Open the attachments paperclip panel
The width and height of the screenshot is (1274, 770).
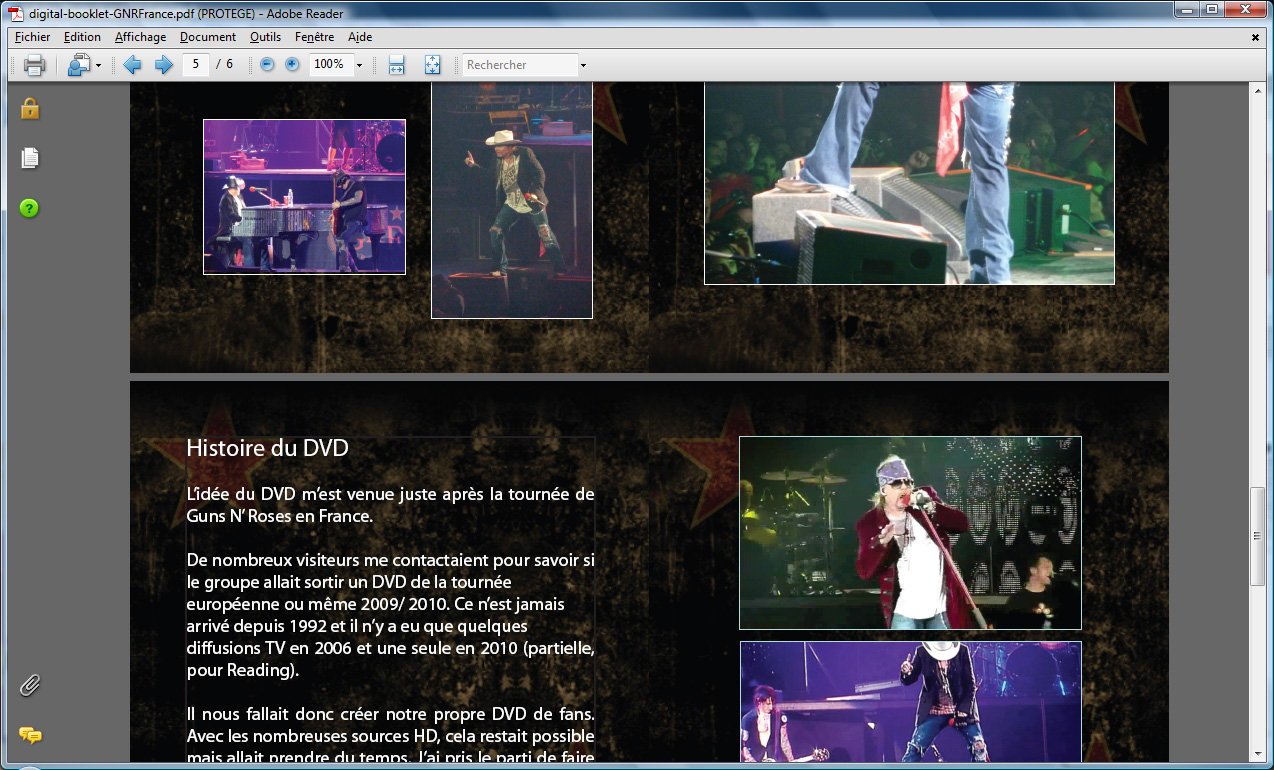point(30,686)
